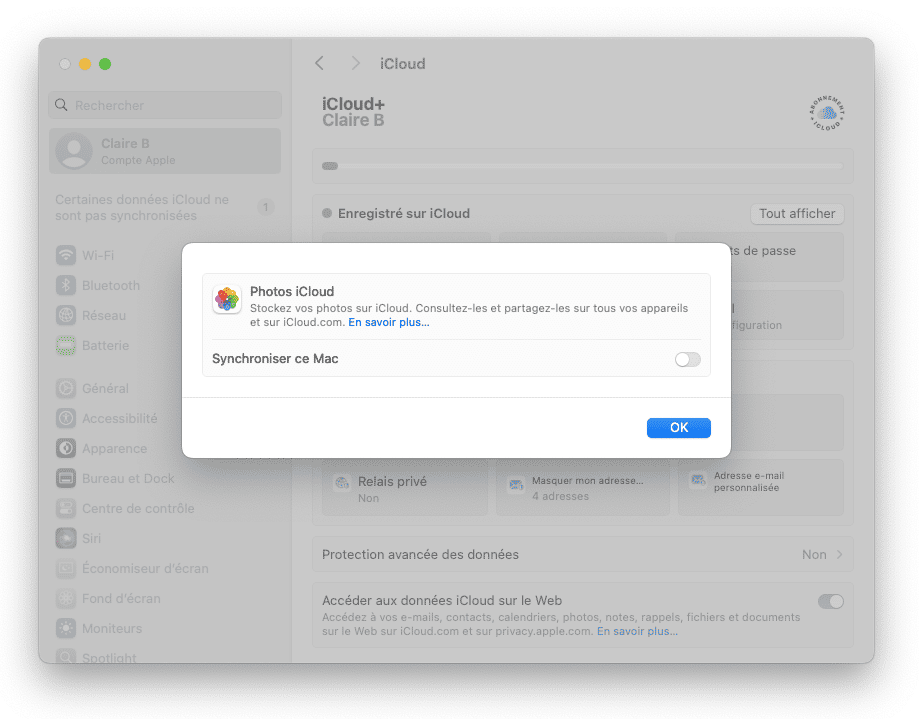Click the iCloud storage usage bar

583,166
